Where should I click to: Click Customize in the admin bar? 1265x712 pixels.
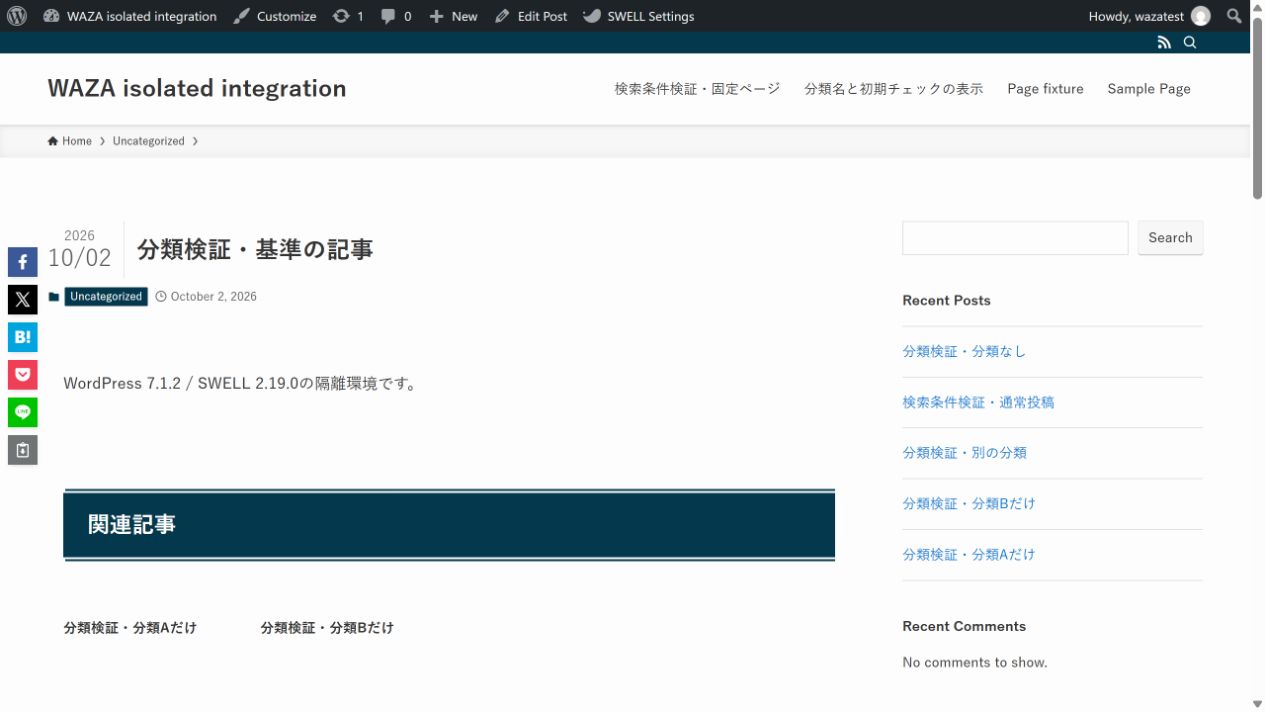pyautogui.click(x=275, y=16)
